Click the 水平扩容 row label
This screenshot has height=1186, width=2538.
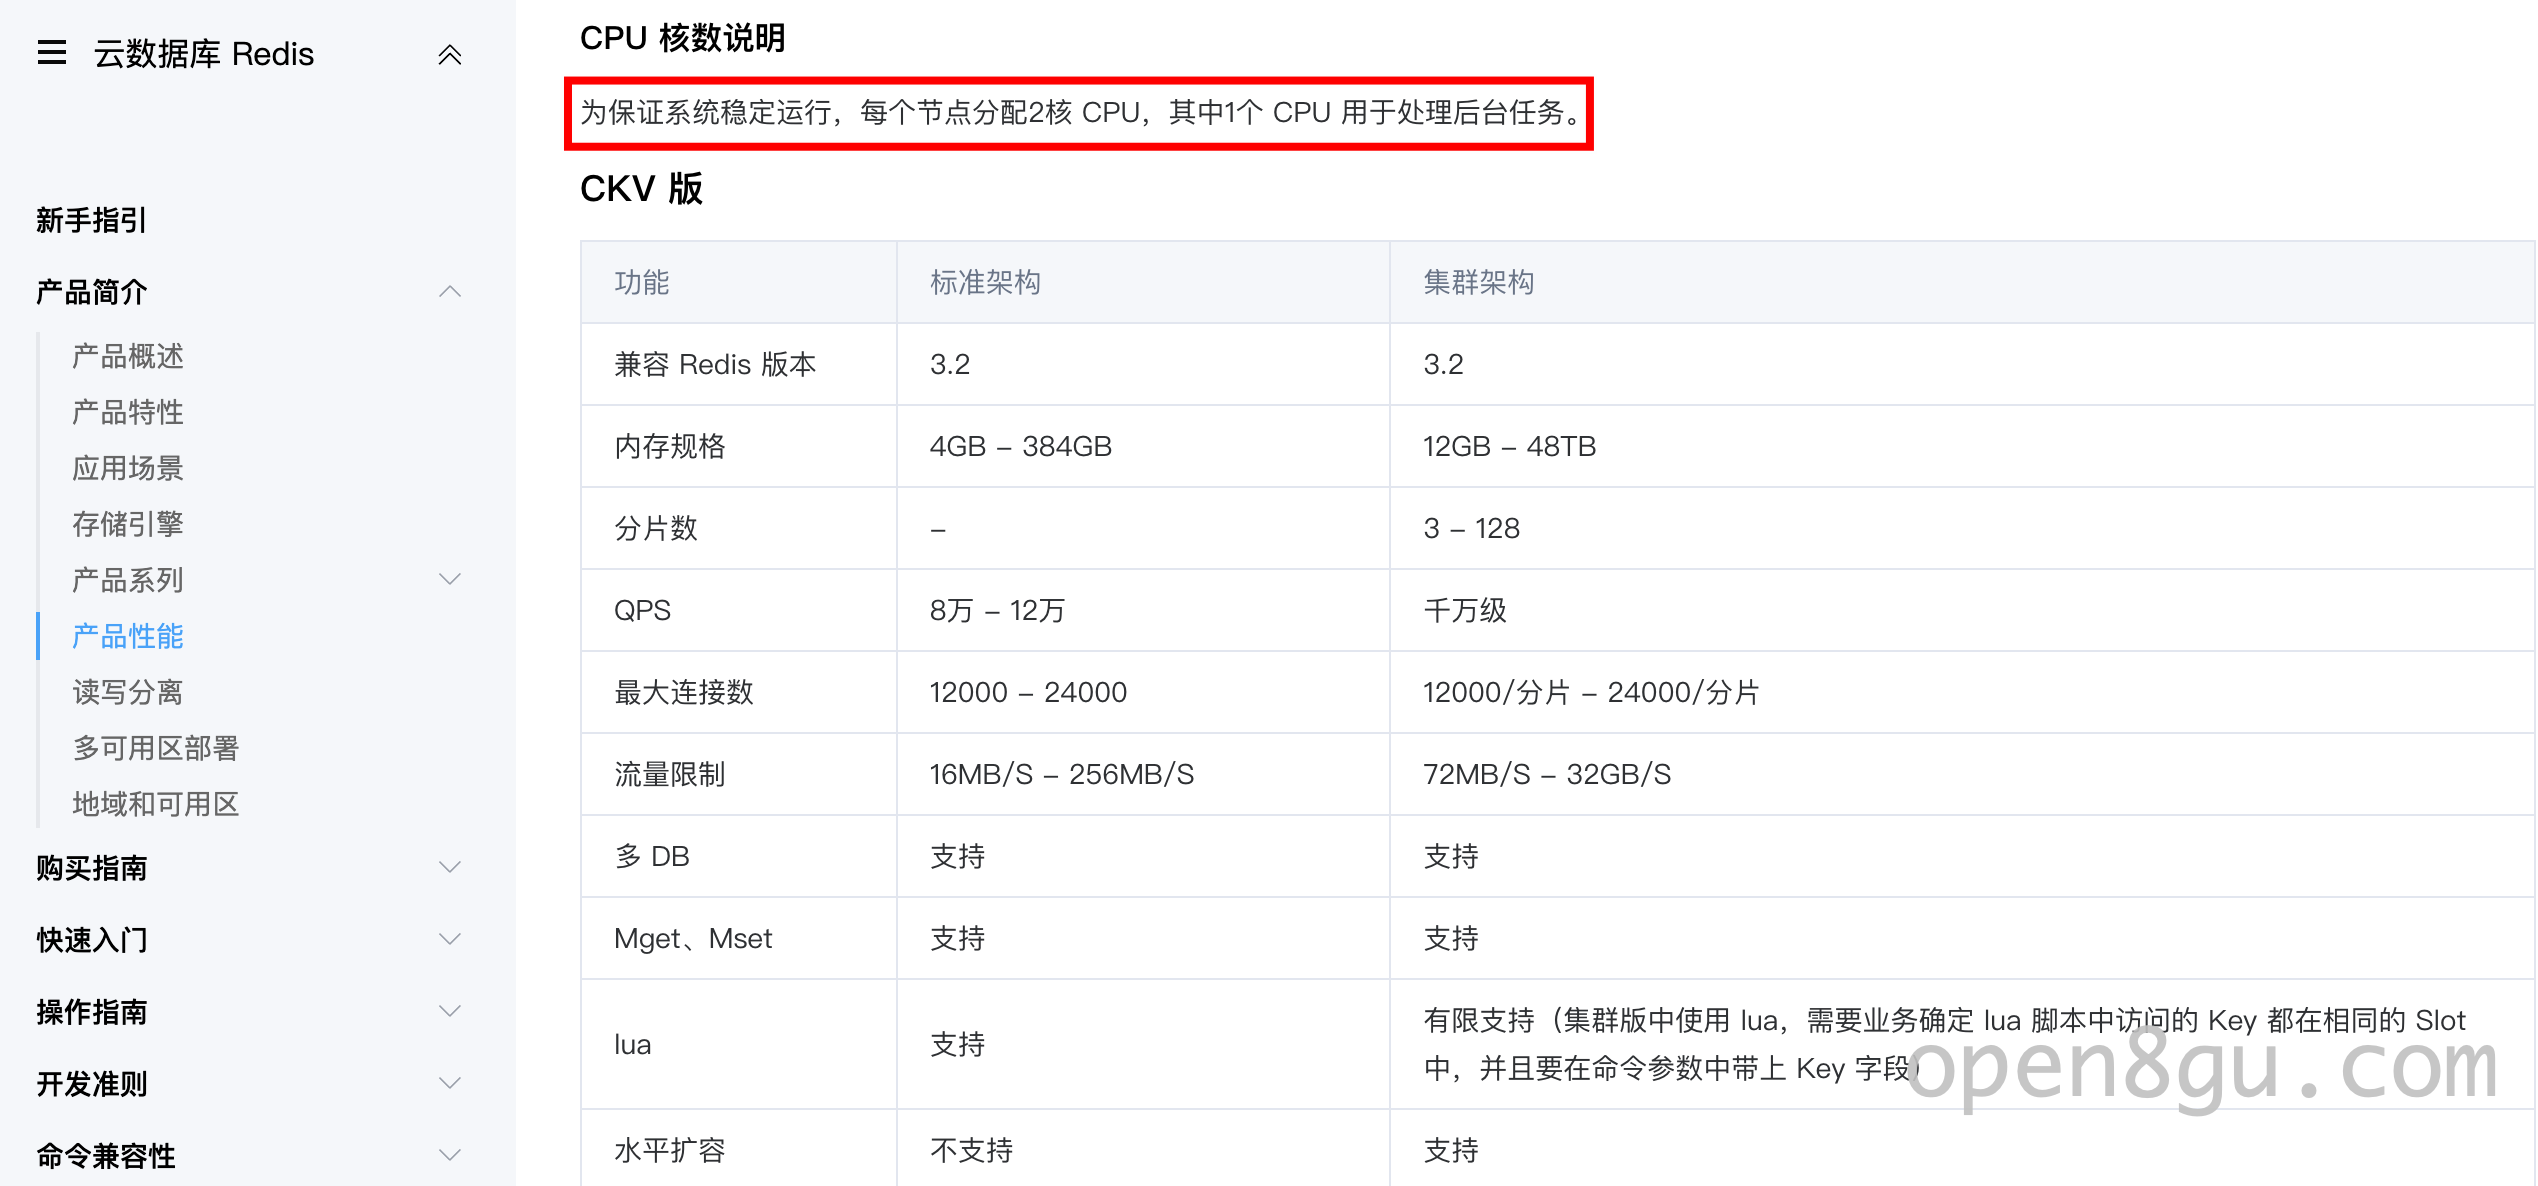670,1150
